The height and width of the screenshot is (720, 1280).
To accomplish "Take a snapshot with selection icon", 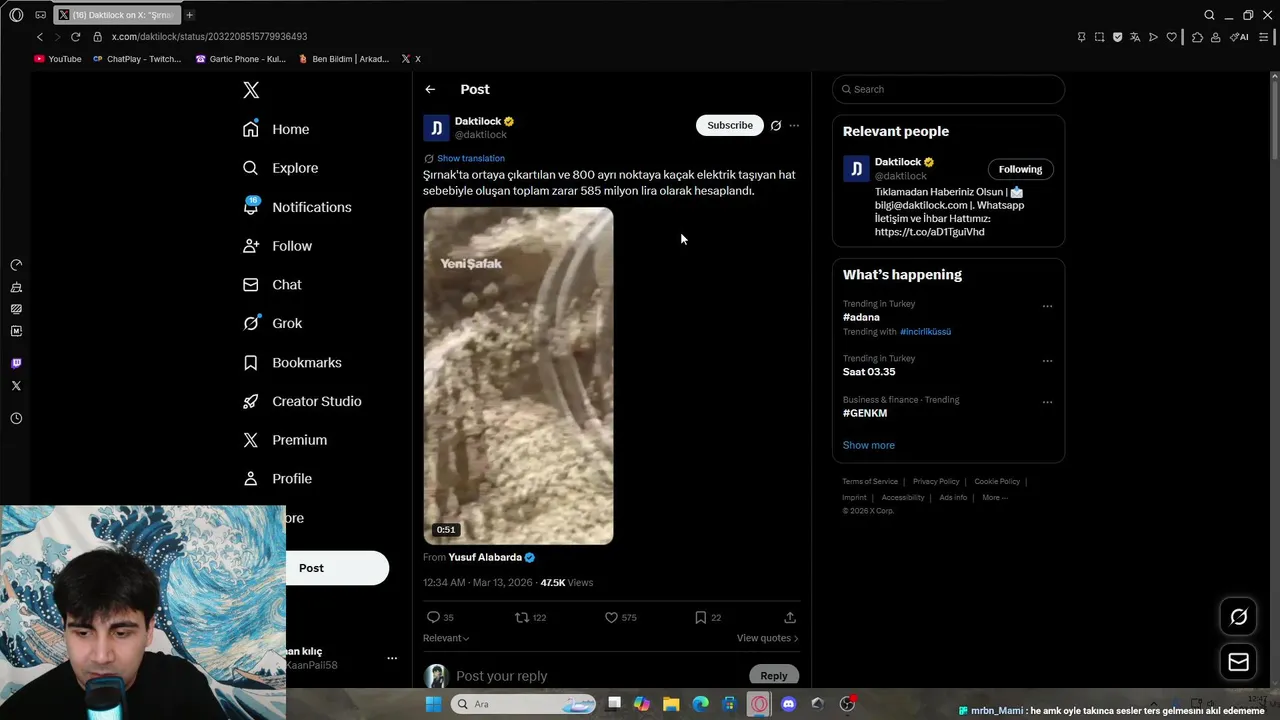I will [x=1099, y=37].
